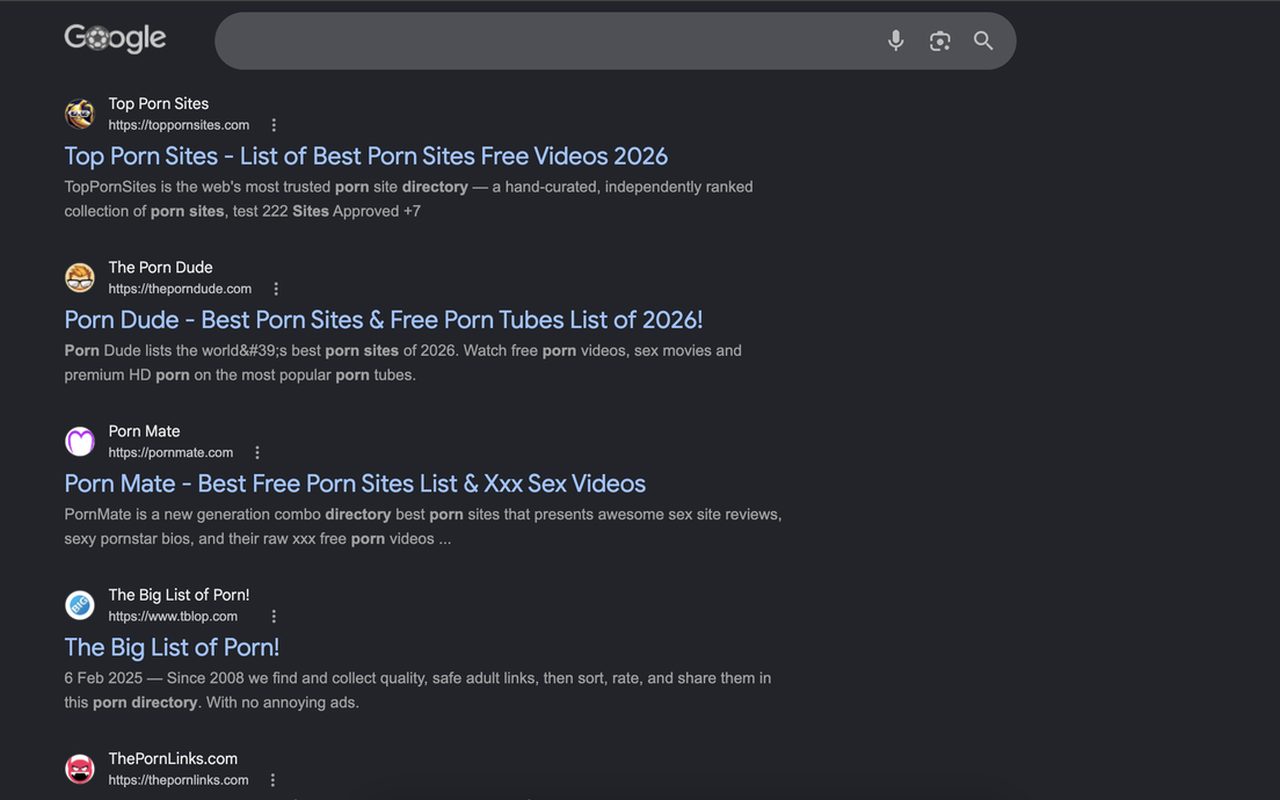Open more options next to www.tblop.com URL
This screenshot has width=1280, height=800.
[274, 617]
